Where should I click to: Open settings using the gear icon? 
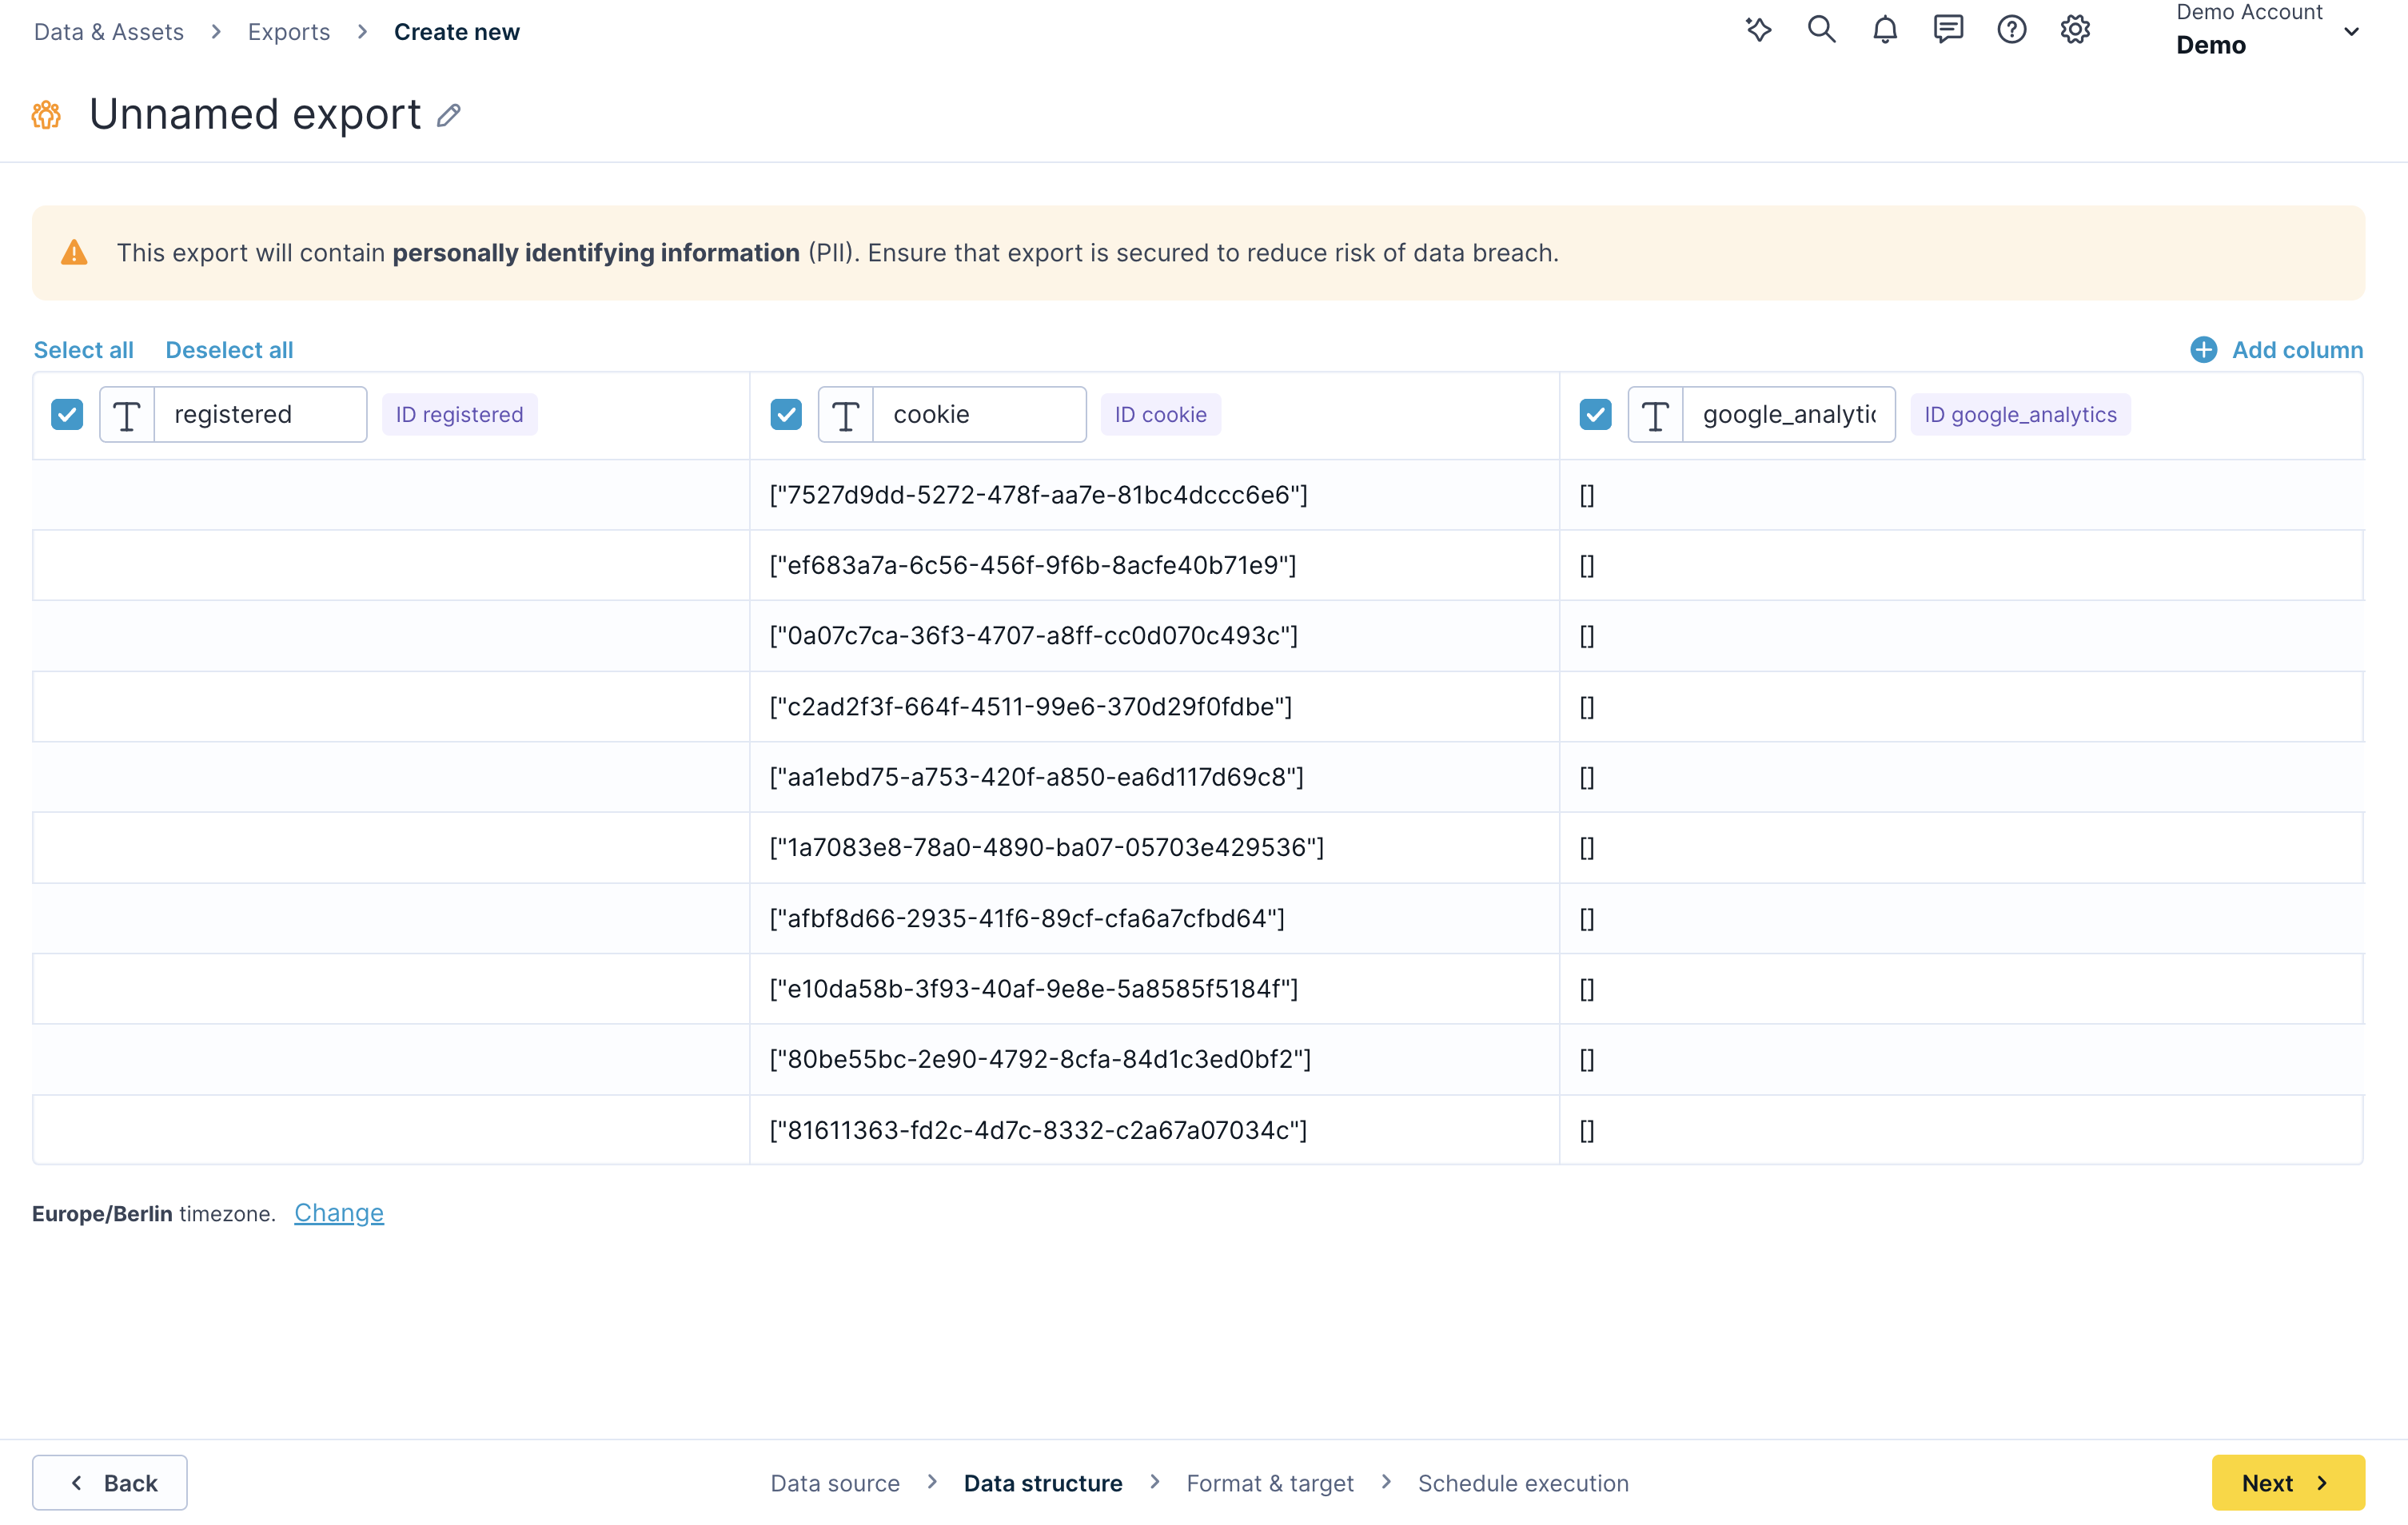click(2075, 29)
